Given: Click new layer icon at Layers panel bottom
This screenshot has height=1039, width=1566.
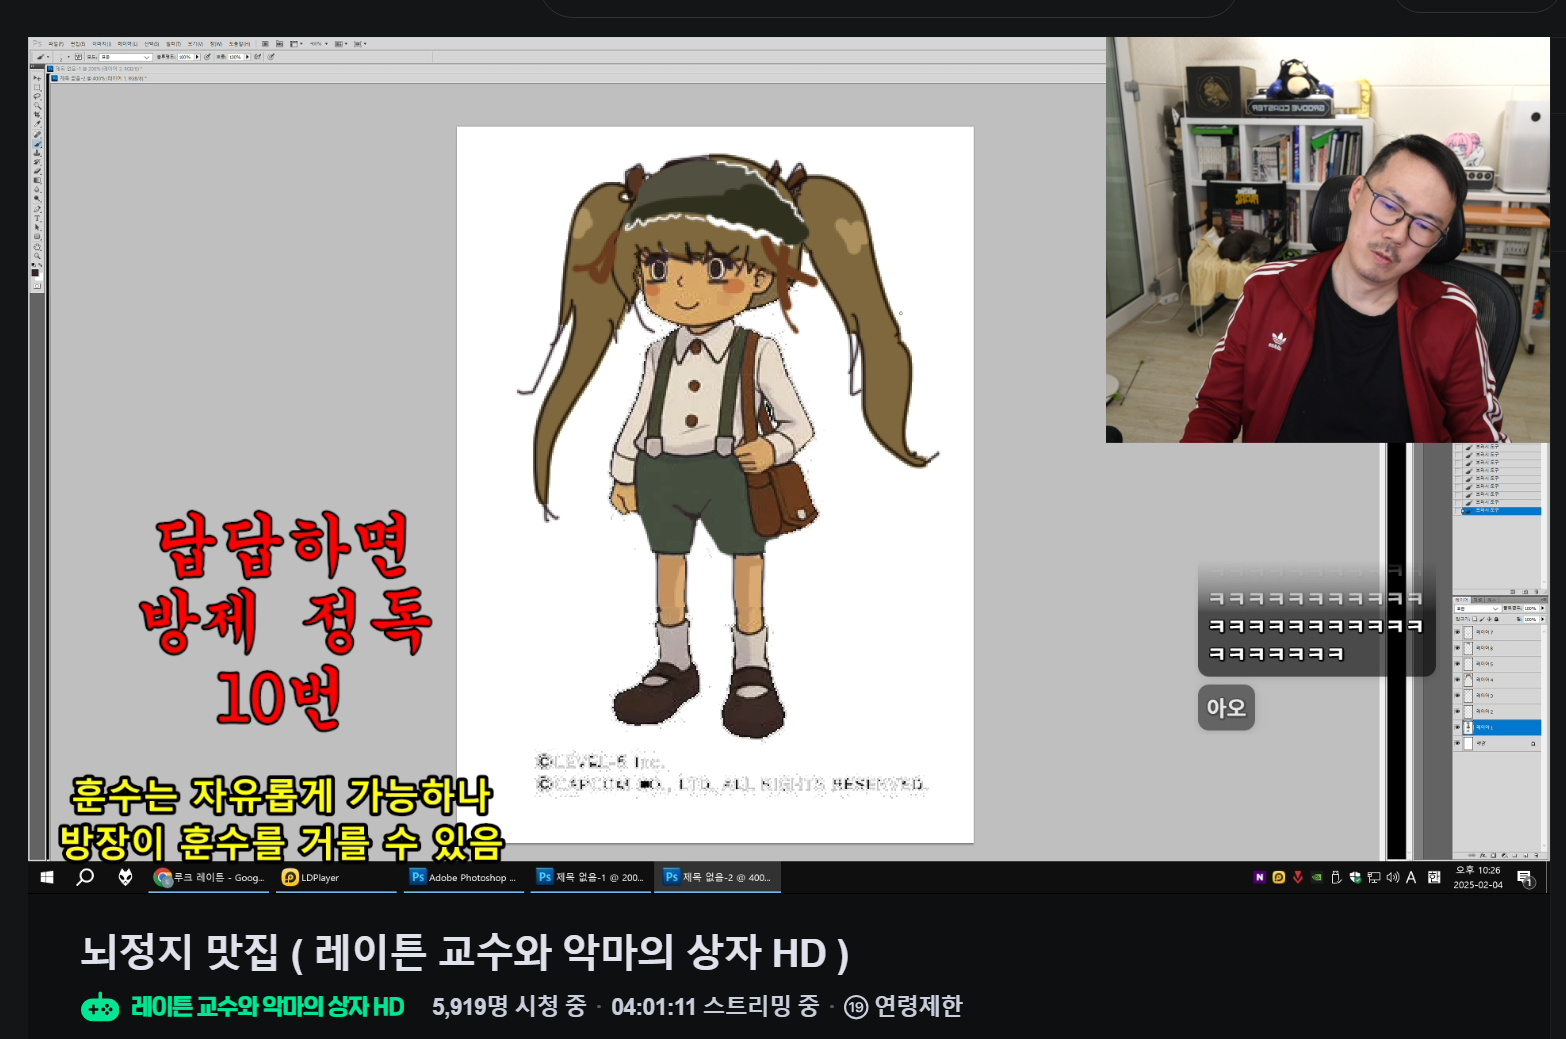Looking at the screenshot, I should (1526, 855).
